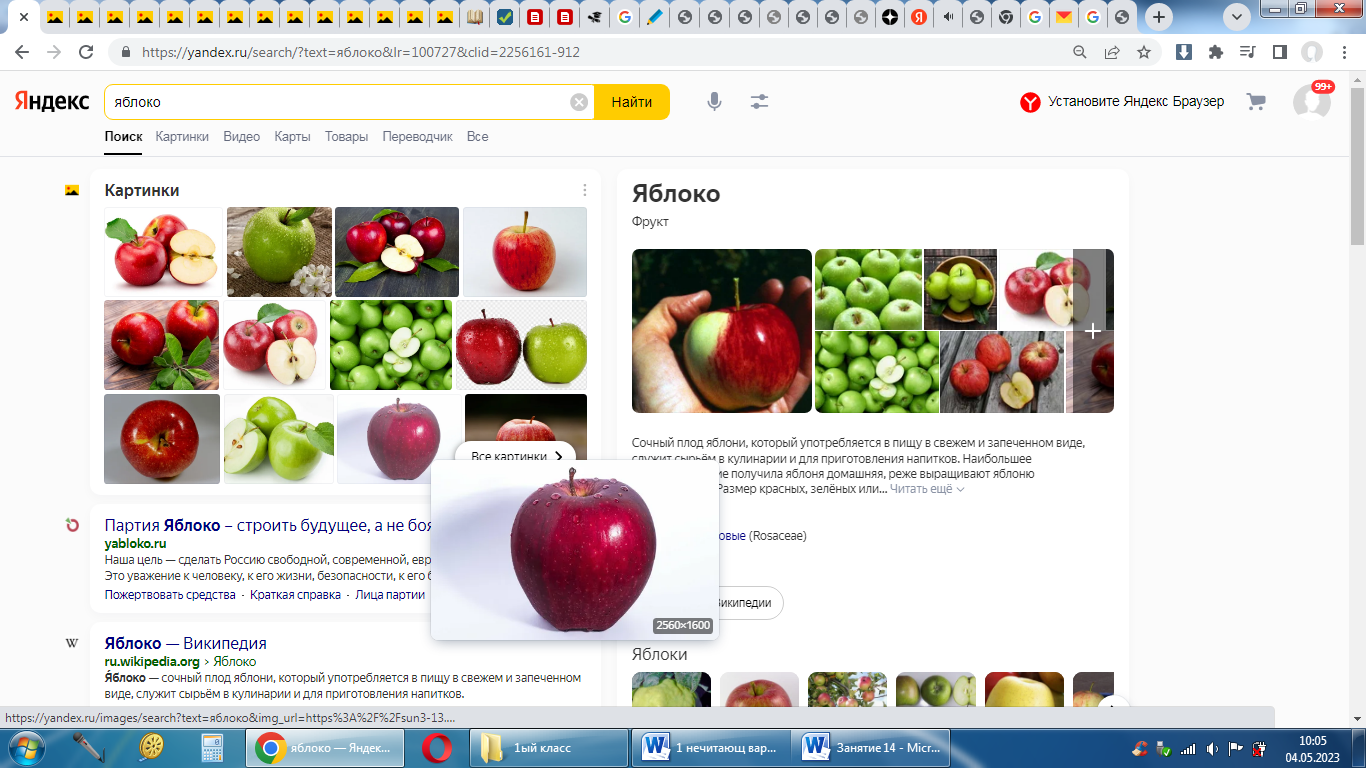Open large hand-holding-apple thumbnail

[722, 331]
